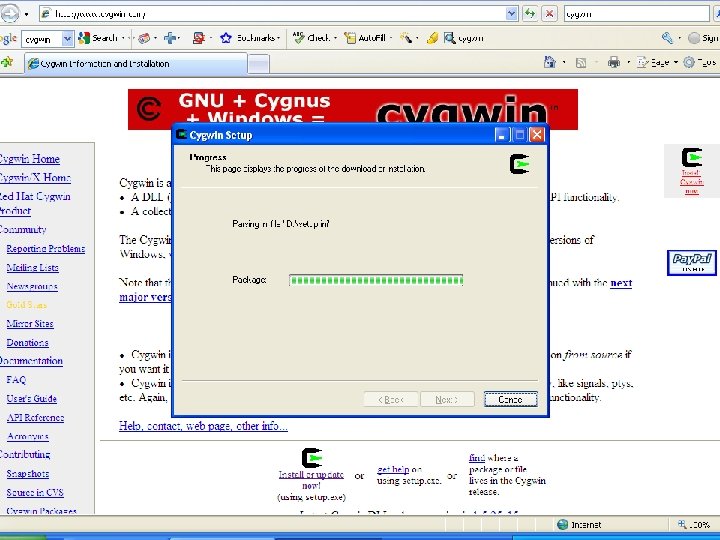Select the Cygwin Information and Installation tab

(136, 63)
